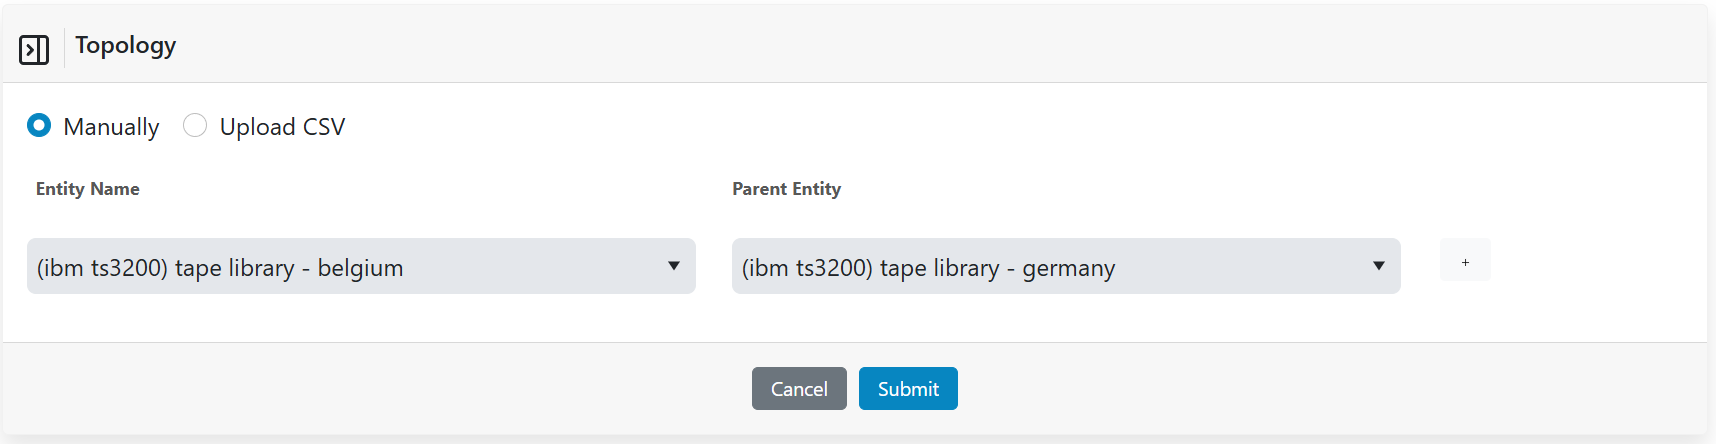
Task: Click the plus icon to add row
Action: pyautogui.click(x=1465, y=261)
